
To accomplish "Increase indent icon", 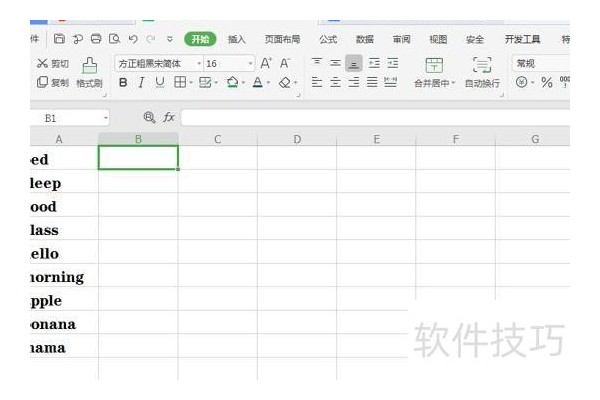I will (393, 63).
